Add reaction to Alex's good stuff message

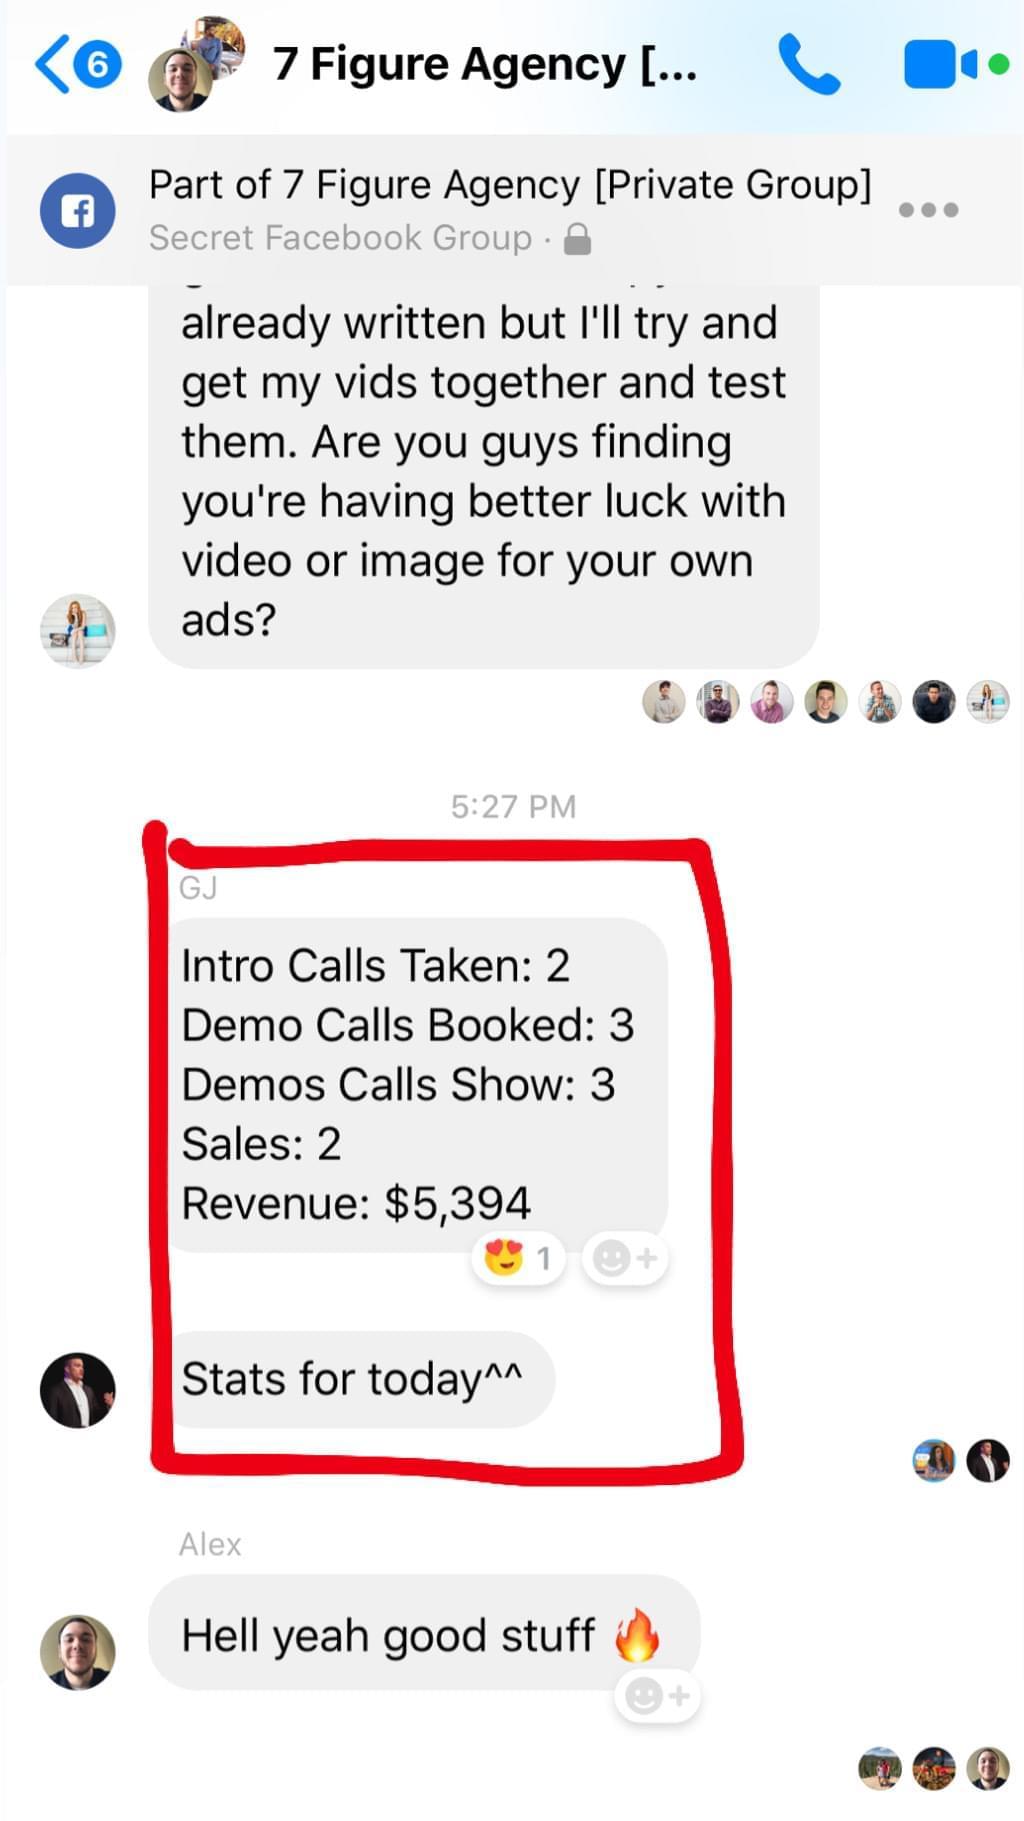pos(657,1696)
